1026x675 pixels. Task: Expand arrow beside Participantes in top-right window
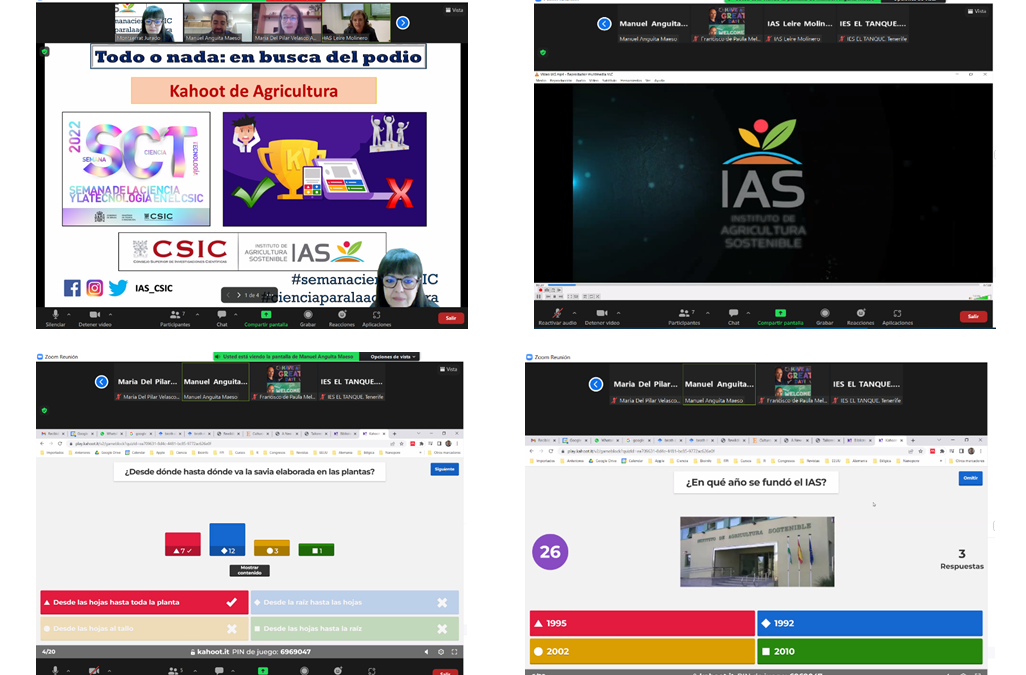[x=707, y=313]
